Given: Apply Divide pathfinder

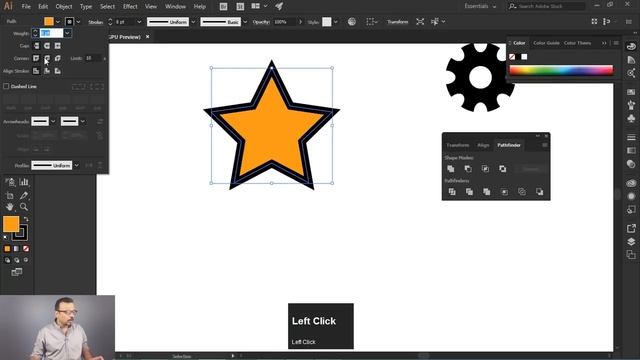Looking at the screenshot, I should [x=452, y=191].
